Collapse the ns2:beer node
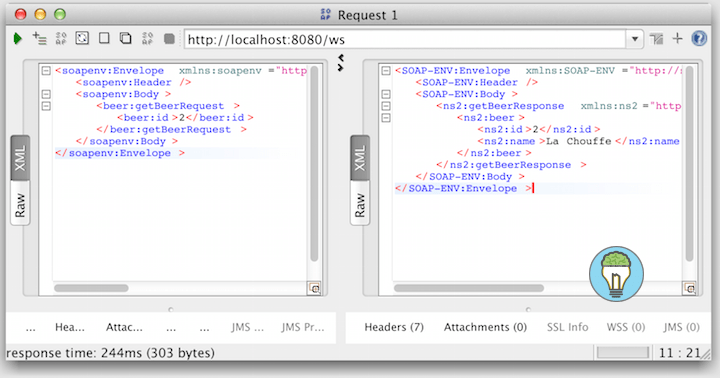720x378 pixels. coord(386,118)
